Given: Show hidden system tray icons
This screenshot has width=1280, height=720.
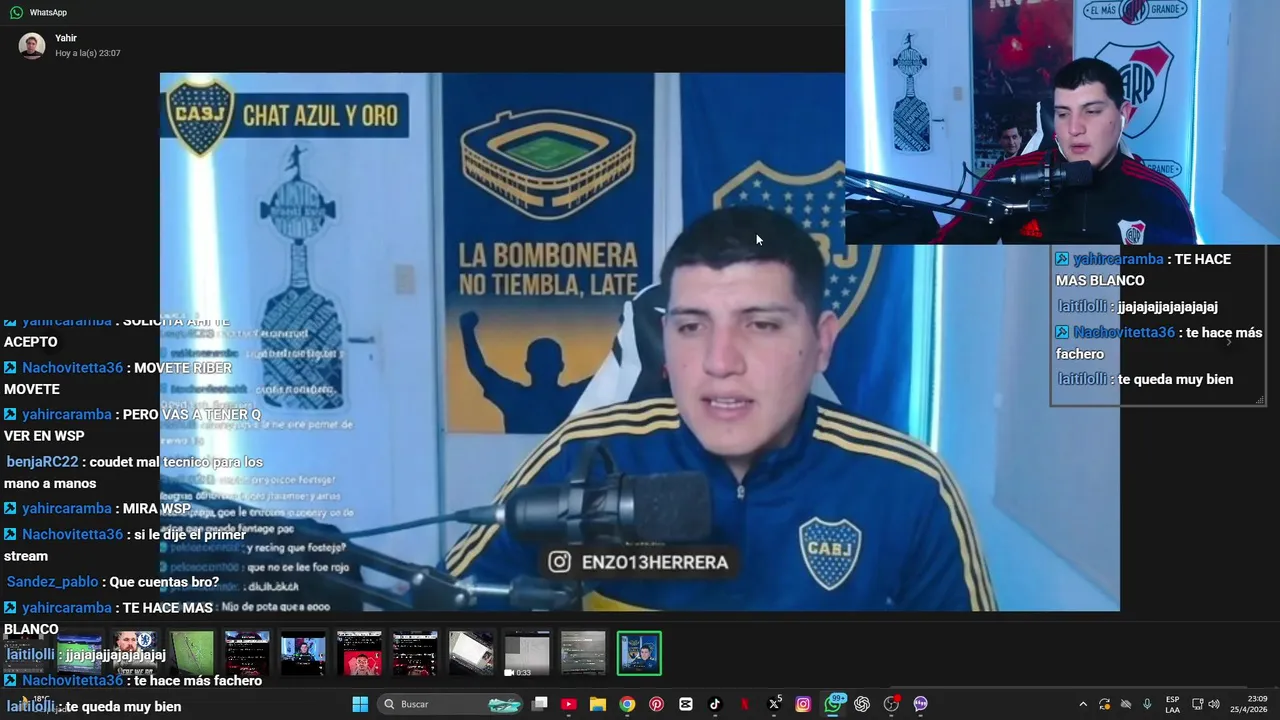Looking at the screenshot, I should 1083,704.
